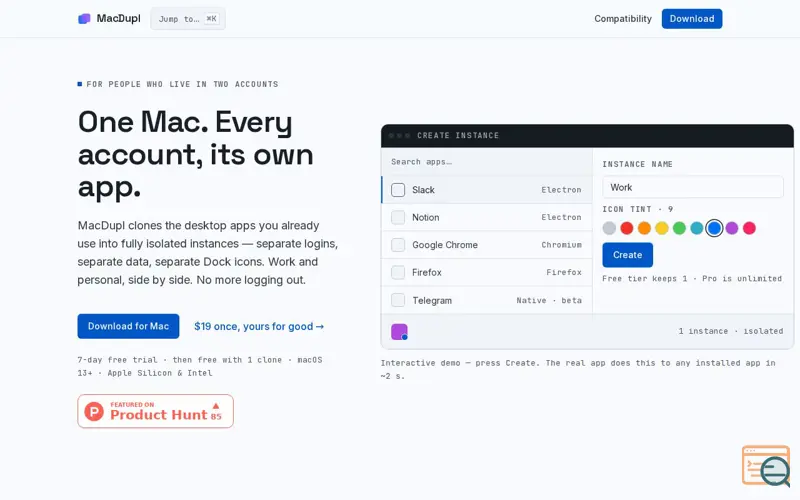Check the Notion checkbox
This screenshot has height=500, width=800.
coord(398,217)
